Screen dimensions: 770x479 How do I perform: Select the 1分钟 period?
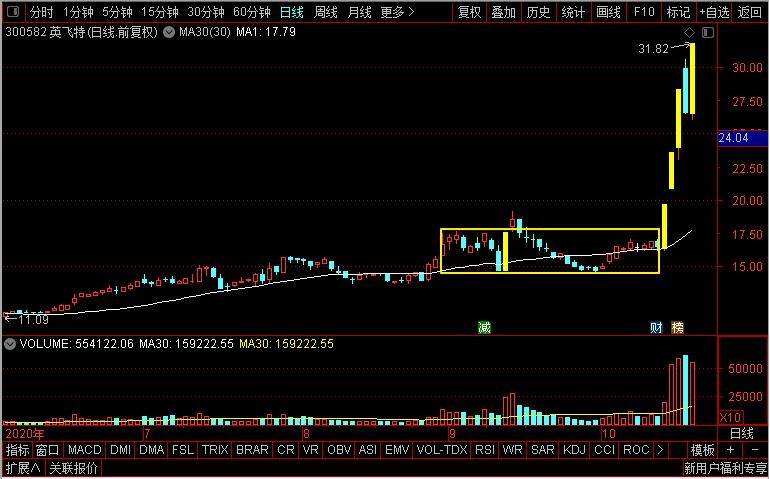click(78, 12)
